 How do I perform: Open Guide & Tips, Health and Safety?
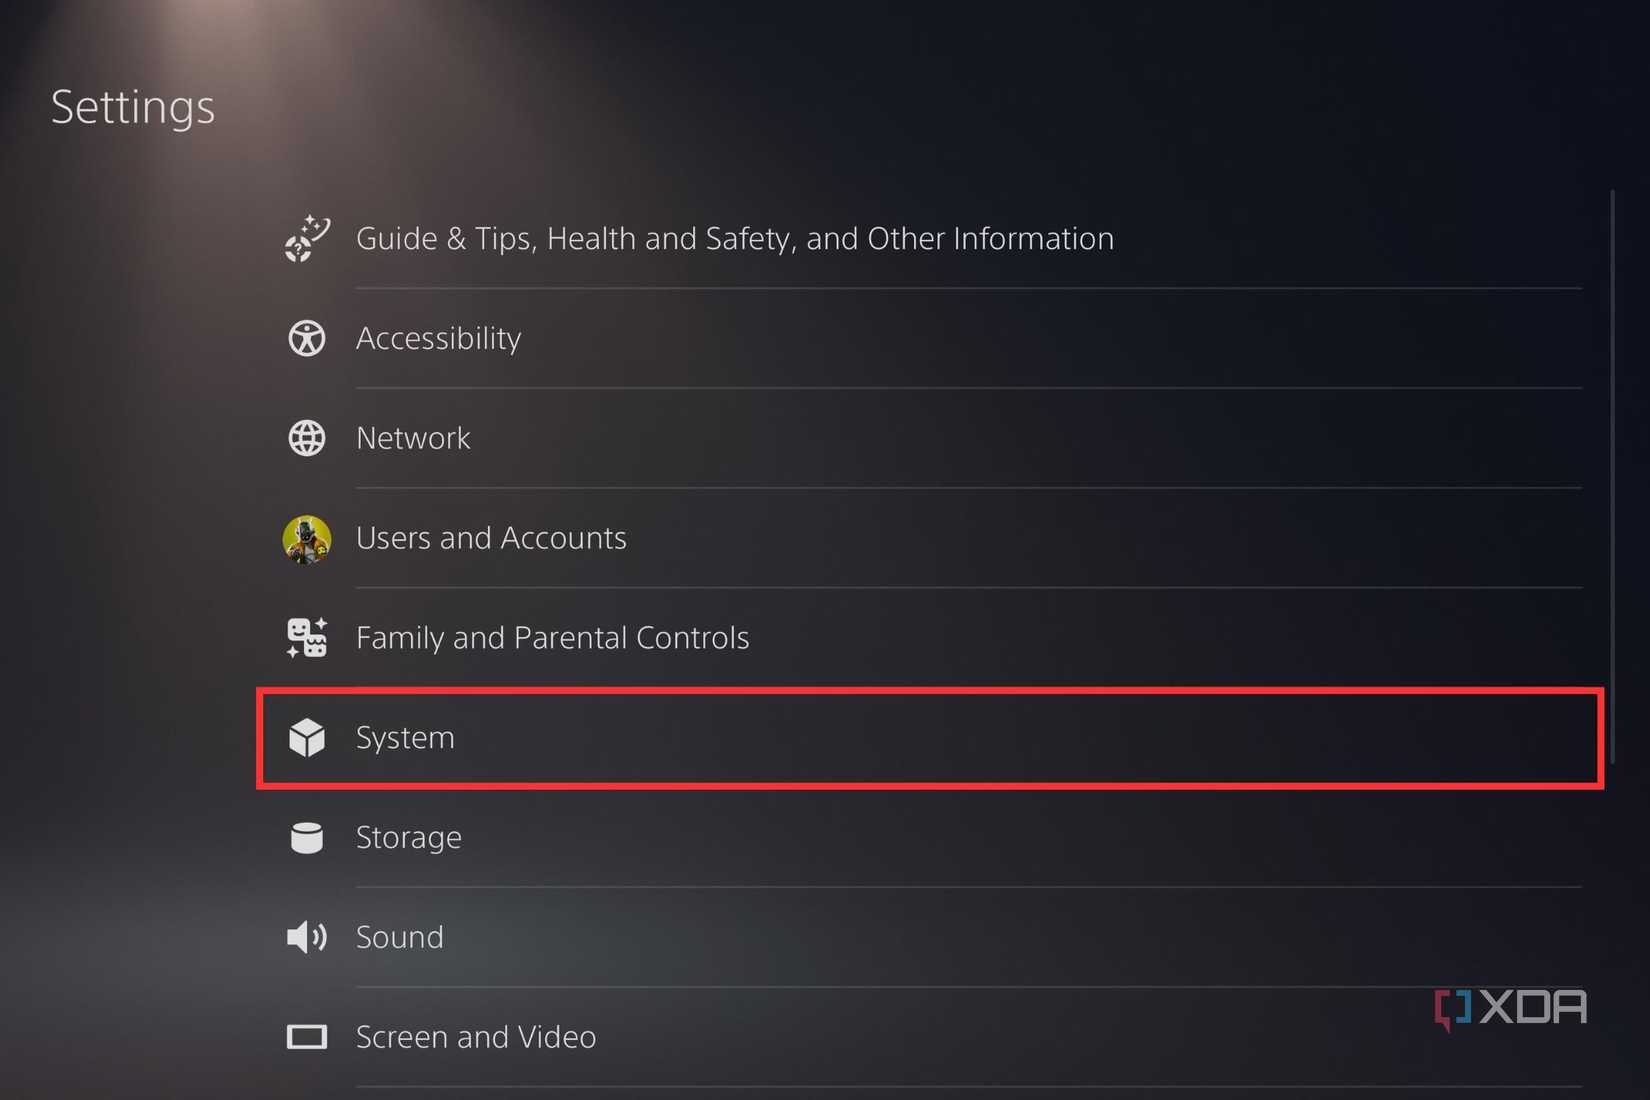[x=734, y=238]
